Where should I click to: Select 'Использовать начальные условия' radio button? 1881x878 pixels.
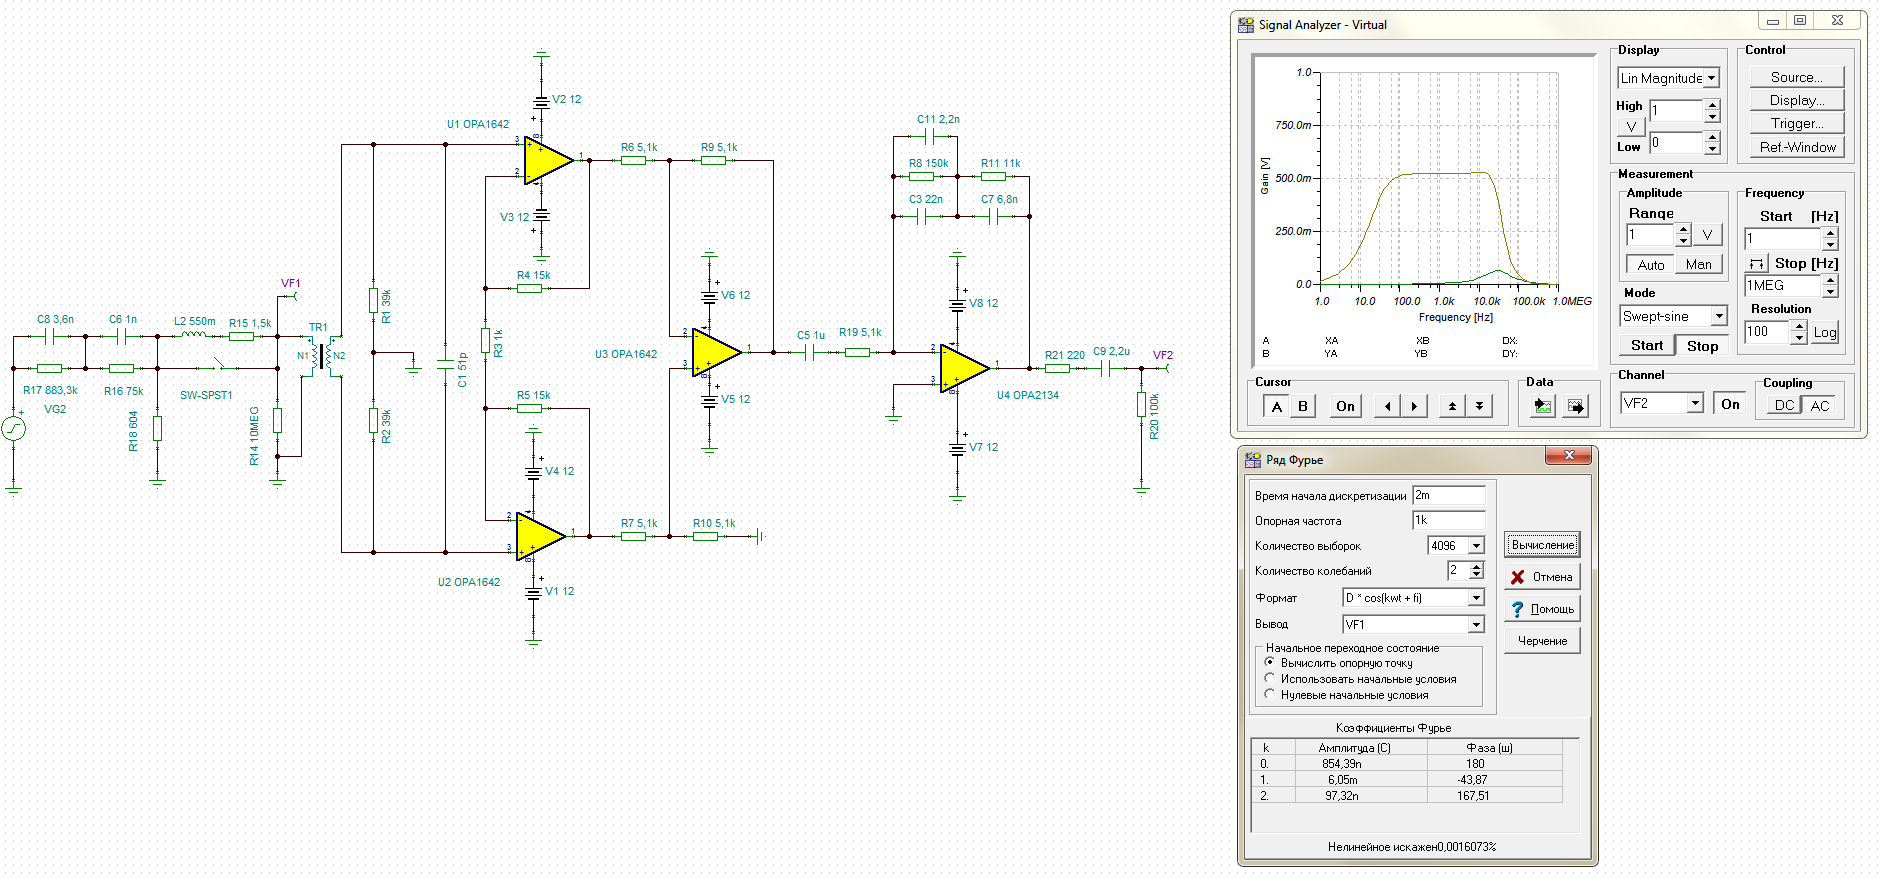[x=1270, y=679]
